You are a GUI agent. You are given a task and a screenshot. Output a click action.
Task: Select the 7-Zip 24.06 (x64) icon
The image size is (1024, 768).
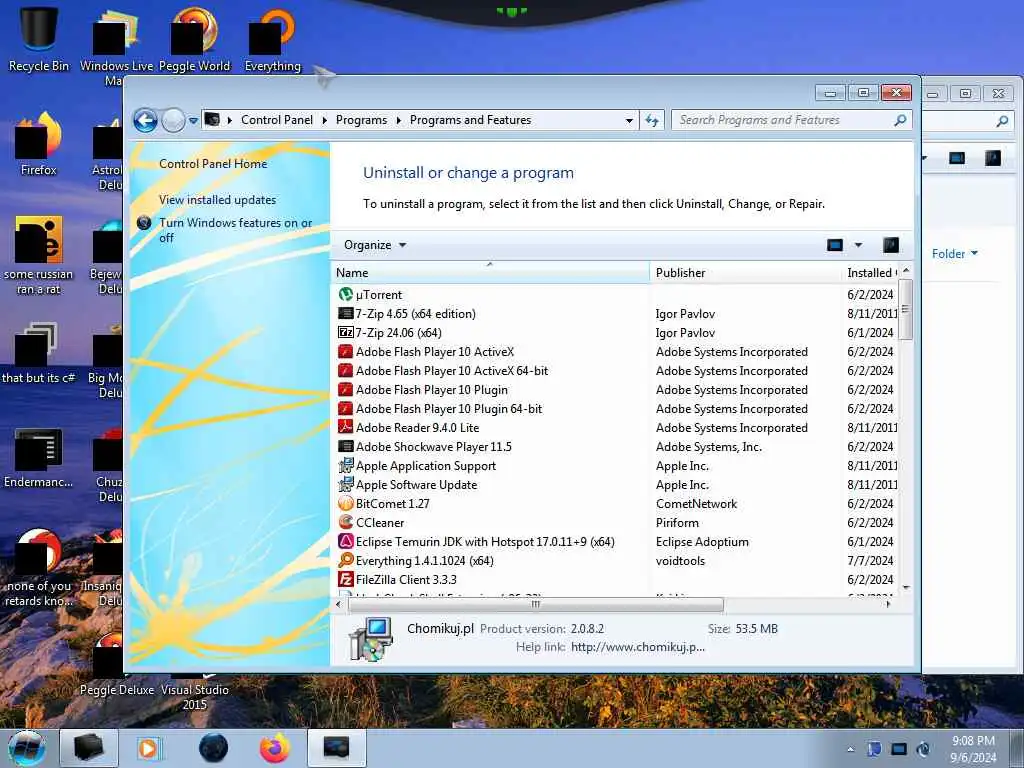(345, 332)
